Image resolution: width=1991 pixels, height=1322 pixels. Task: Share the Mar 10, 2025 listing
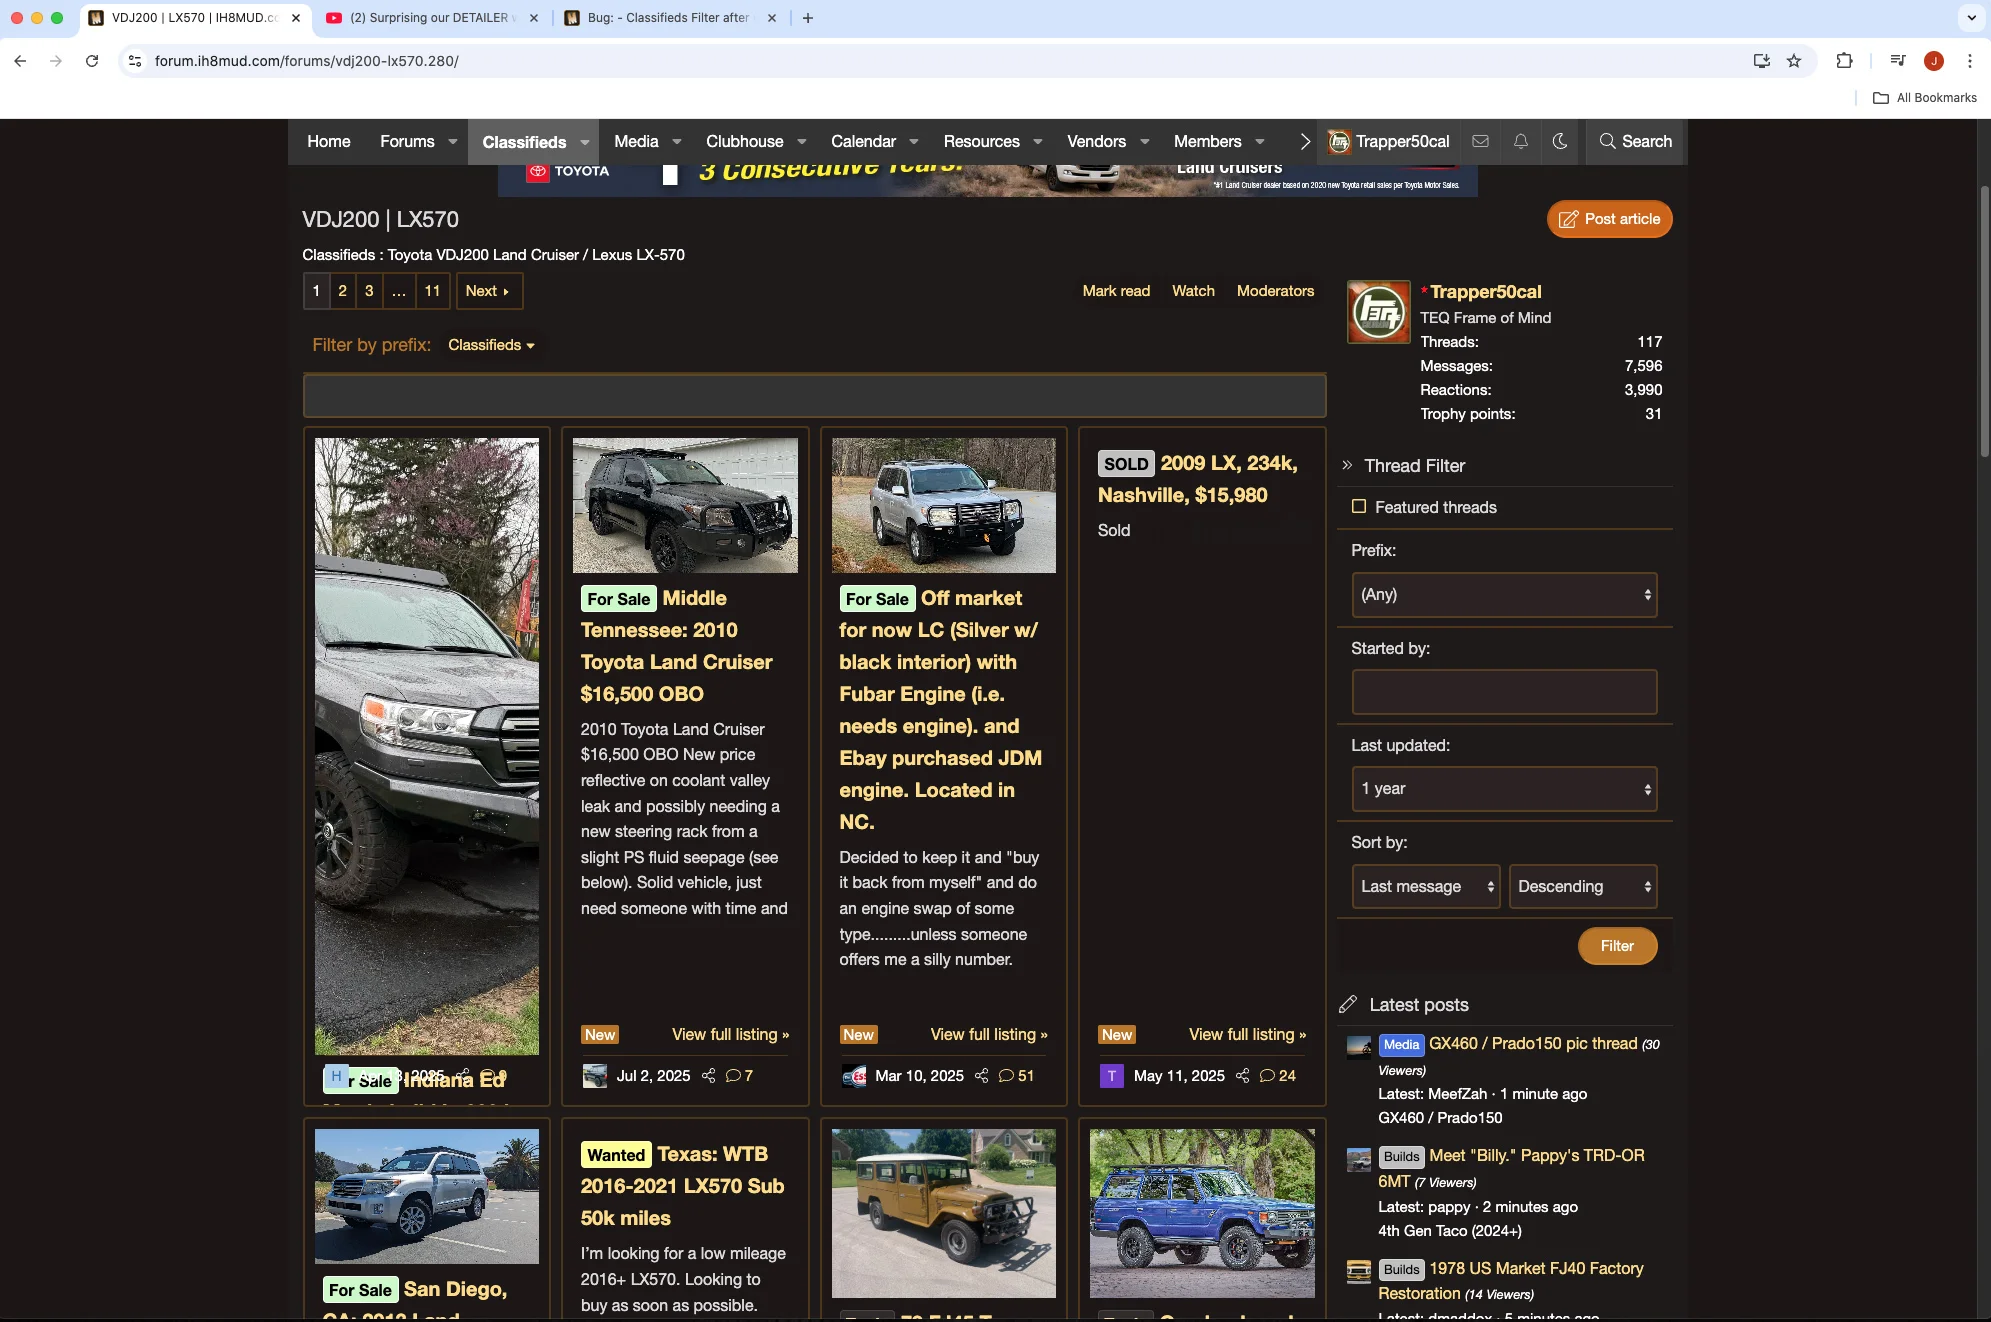[981, 1076]
